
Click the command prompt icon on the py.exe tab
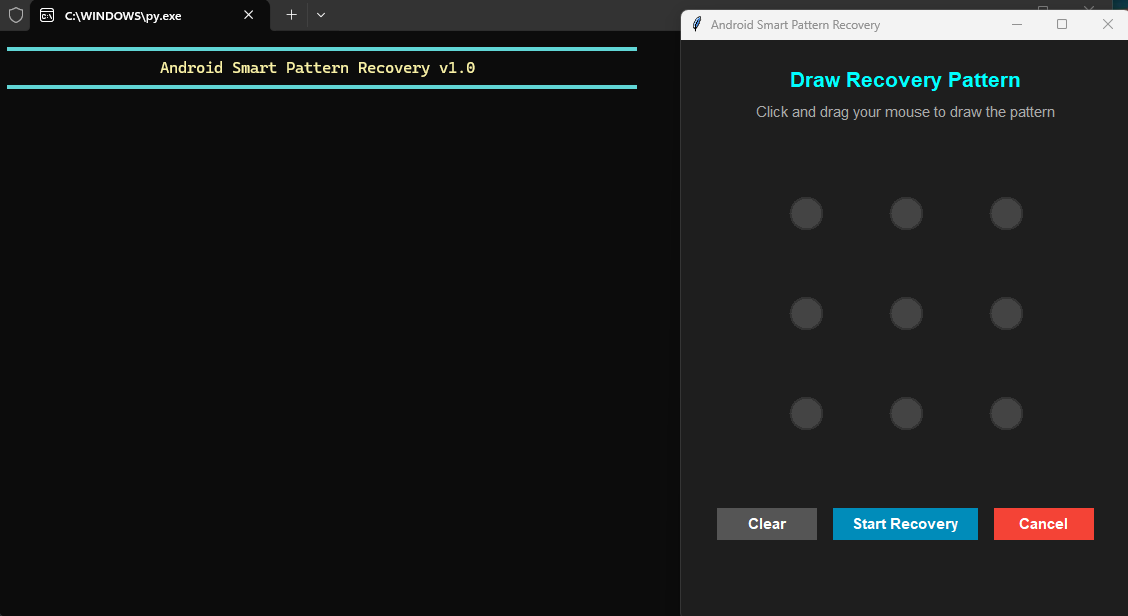[x=47, y=15]
